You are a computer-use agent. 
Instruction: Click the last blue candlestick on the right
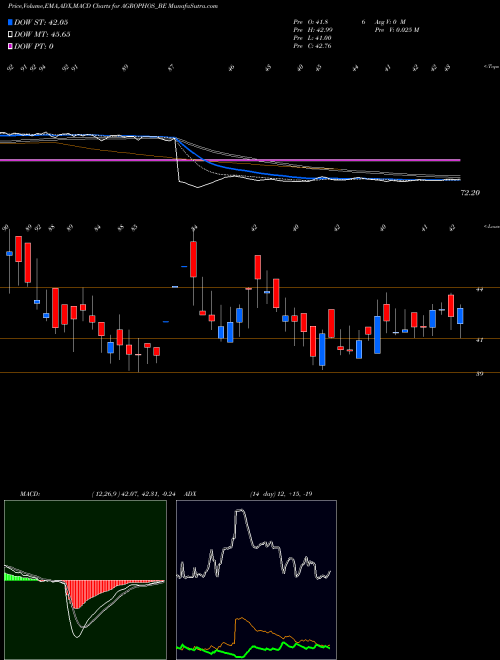(x=460, y=316)
